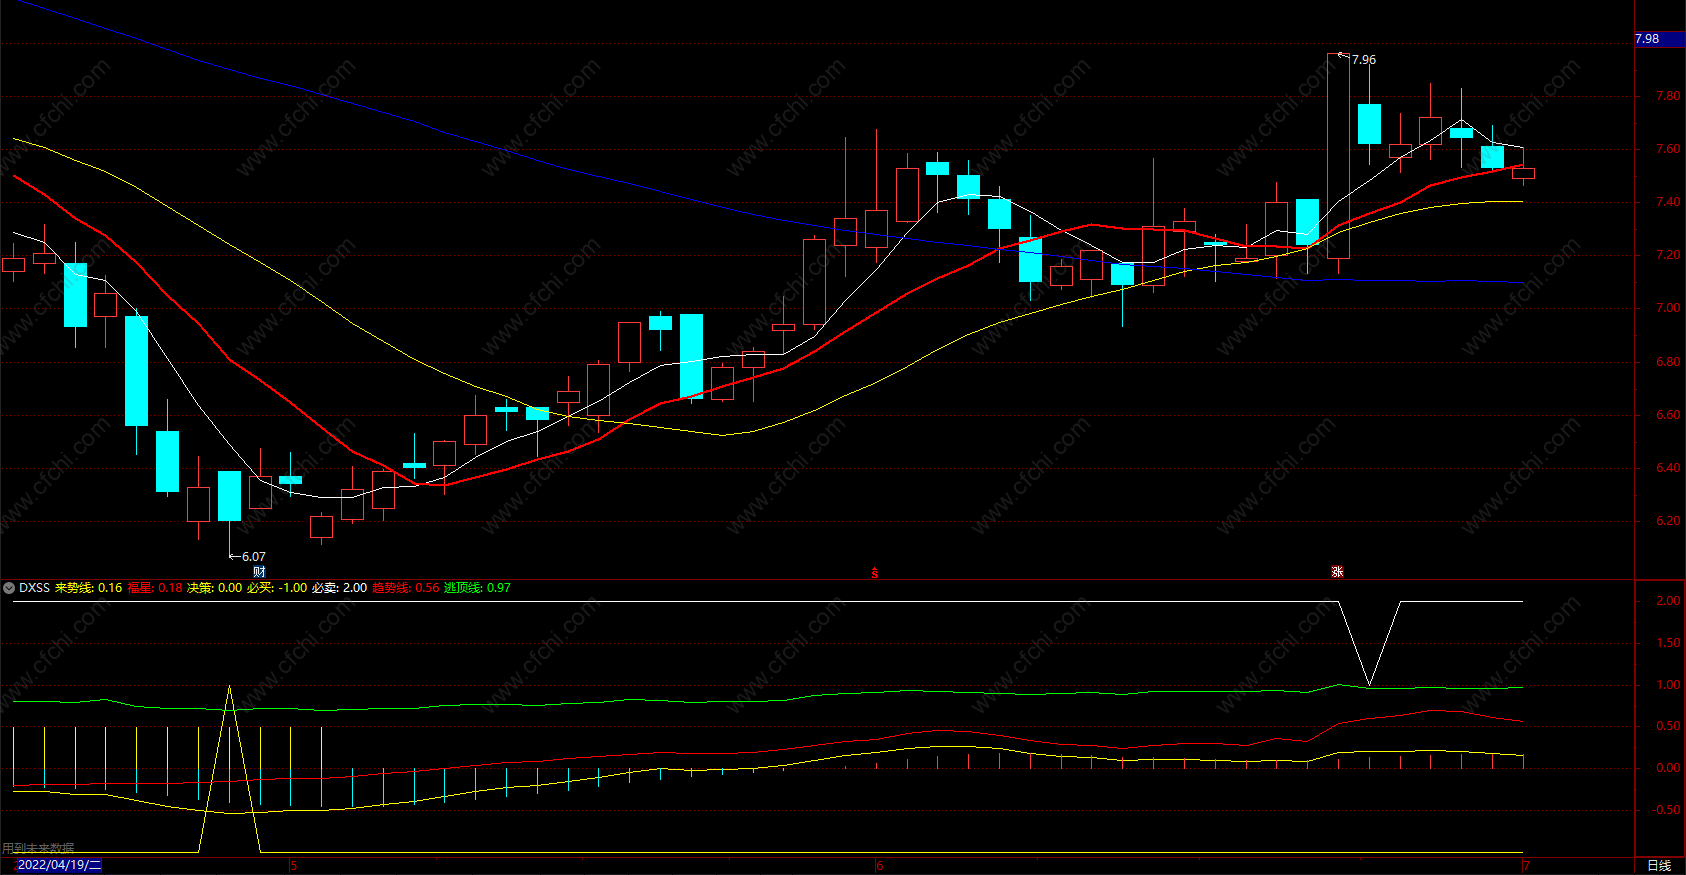Click the 7.80 price axis label
The image size is (1686, 875).
(1668, 97)
